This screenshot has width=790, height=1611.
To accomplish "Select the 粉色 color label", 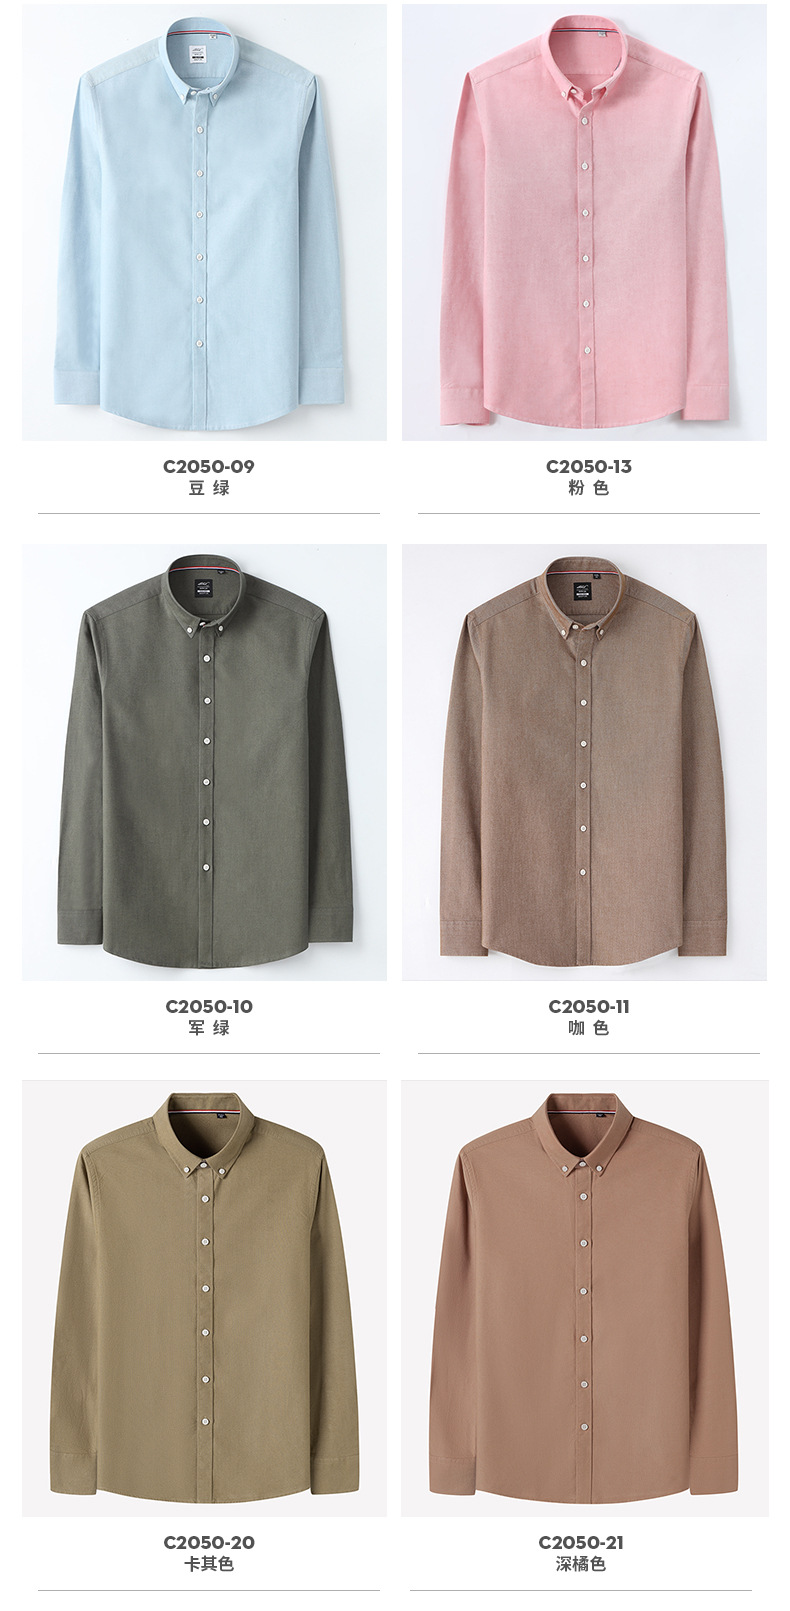I will [x=589, y=488].
